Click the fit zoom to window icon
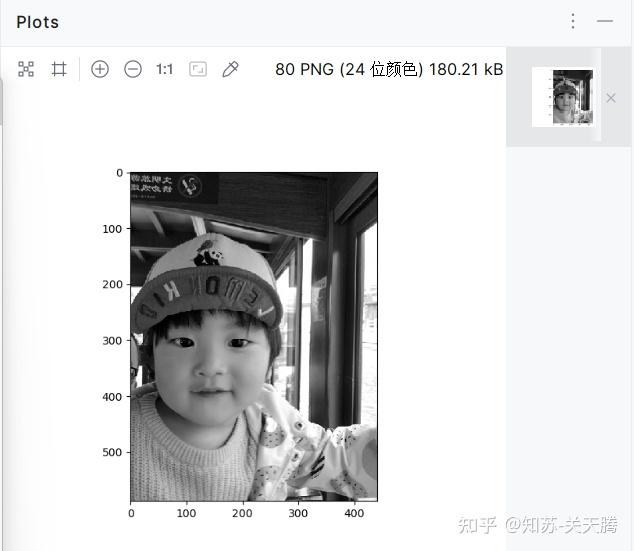Image resolution: width=634 pixels, height=551 pixels. [x=198, y=69]
